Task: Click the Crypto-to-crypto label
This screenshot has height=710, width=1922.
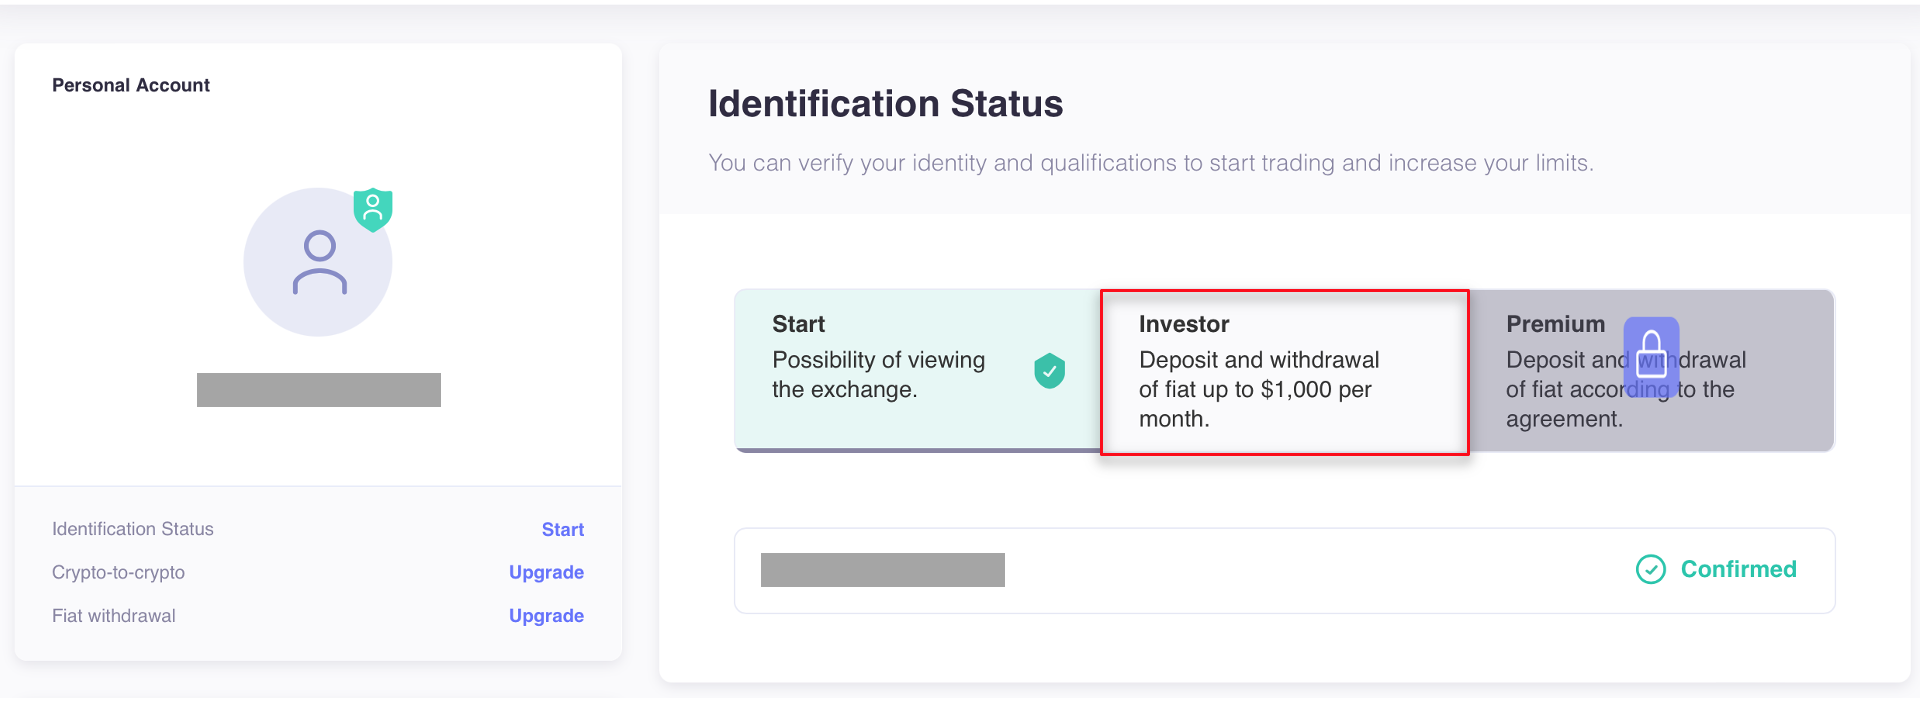Action: 118,572
